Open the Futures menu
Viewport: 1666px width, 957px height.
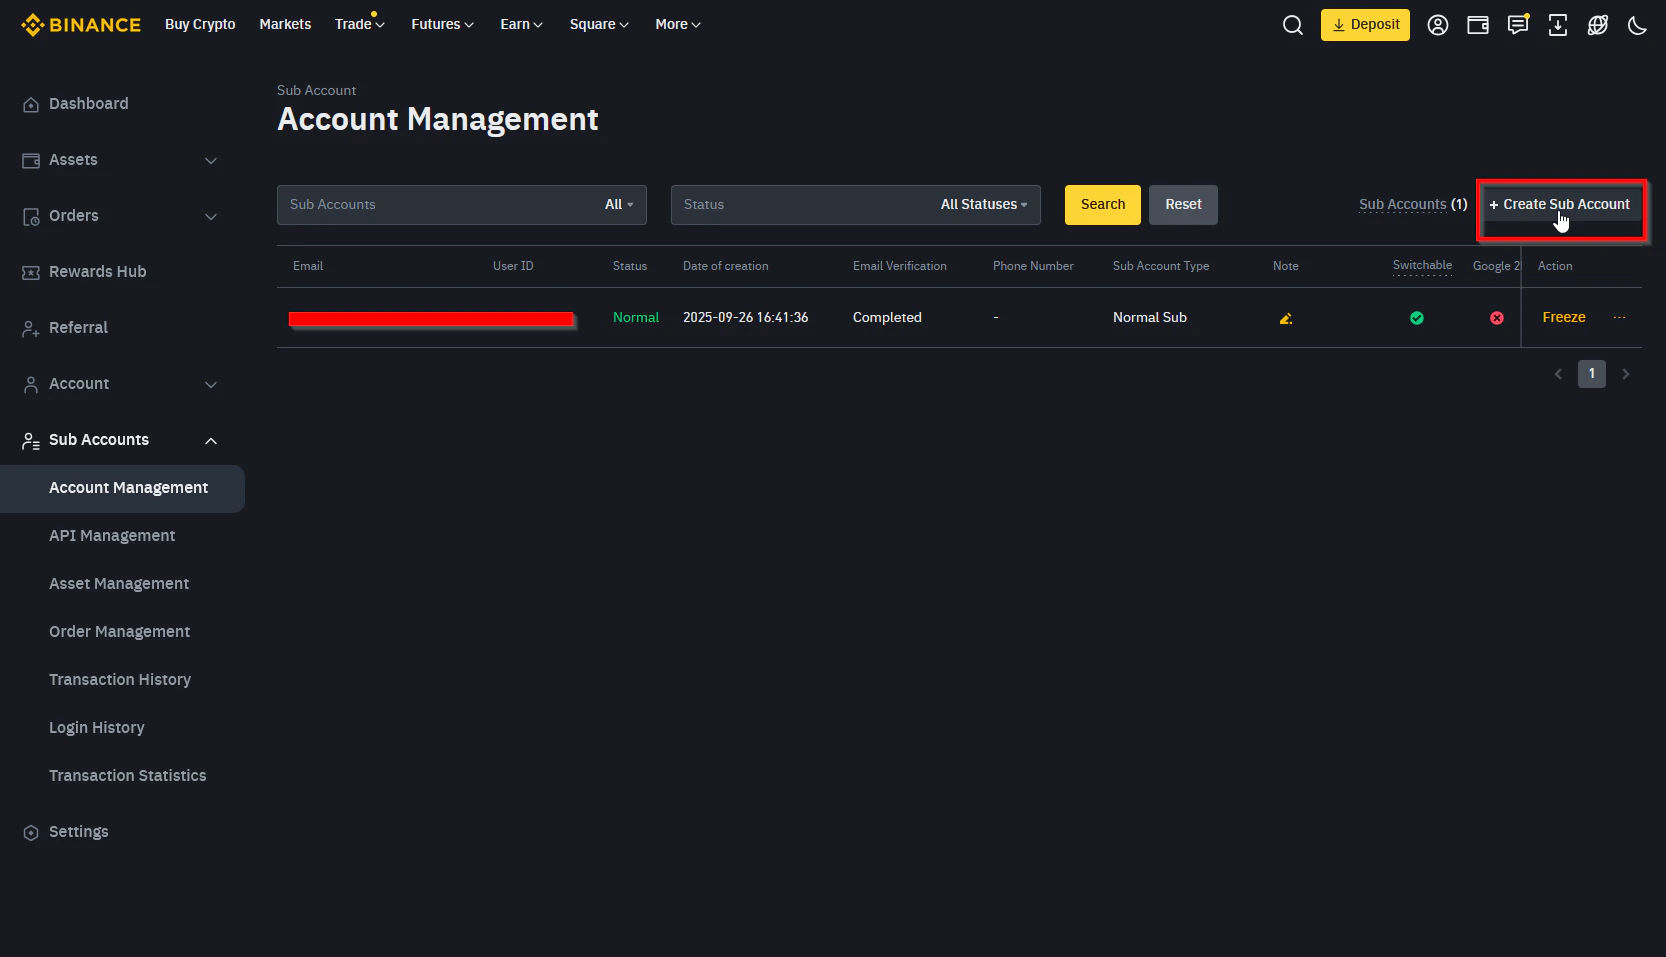click(441, 24)
